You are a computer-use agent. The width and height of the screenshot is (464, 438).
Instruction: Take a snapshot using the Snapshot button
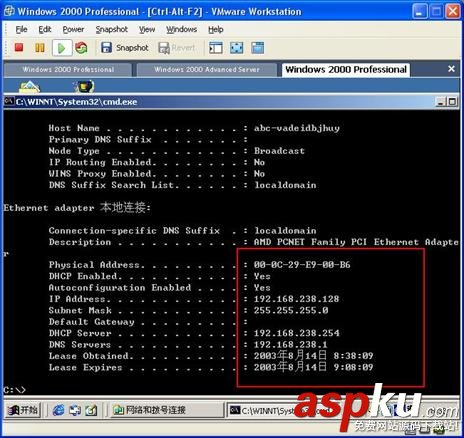tap(124, 48)
